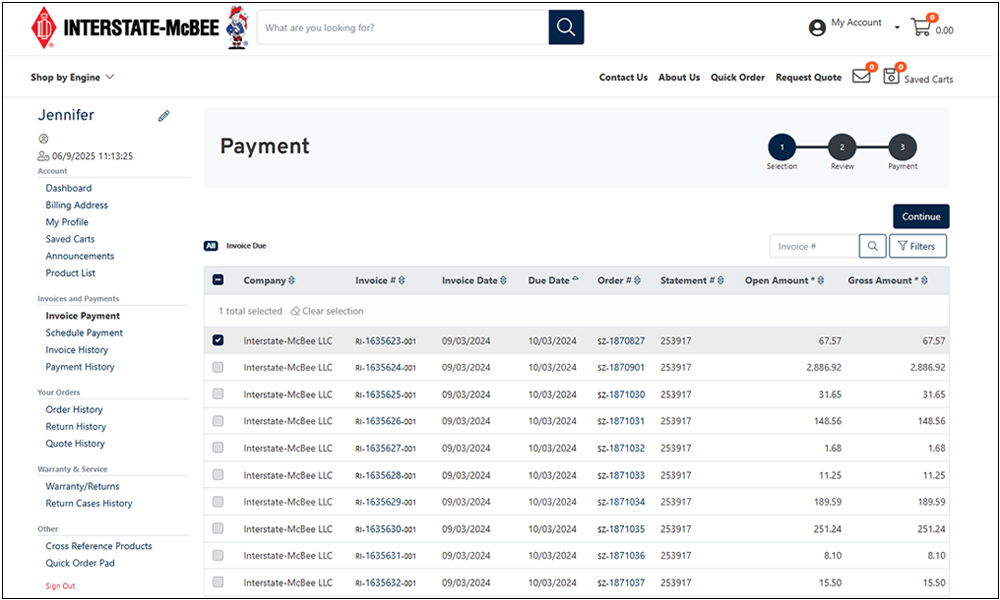
Task: Click step 2 Review progress circle
Action: [x=842, y=147]
